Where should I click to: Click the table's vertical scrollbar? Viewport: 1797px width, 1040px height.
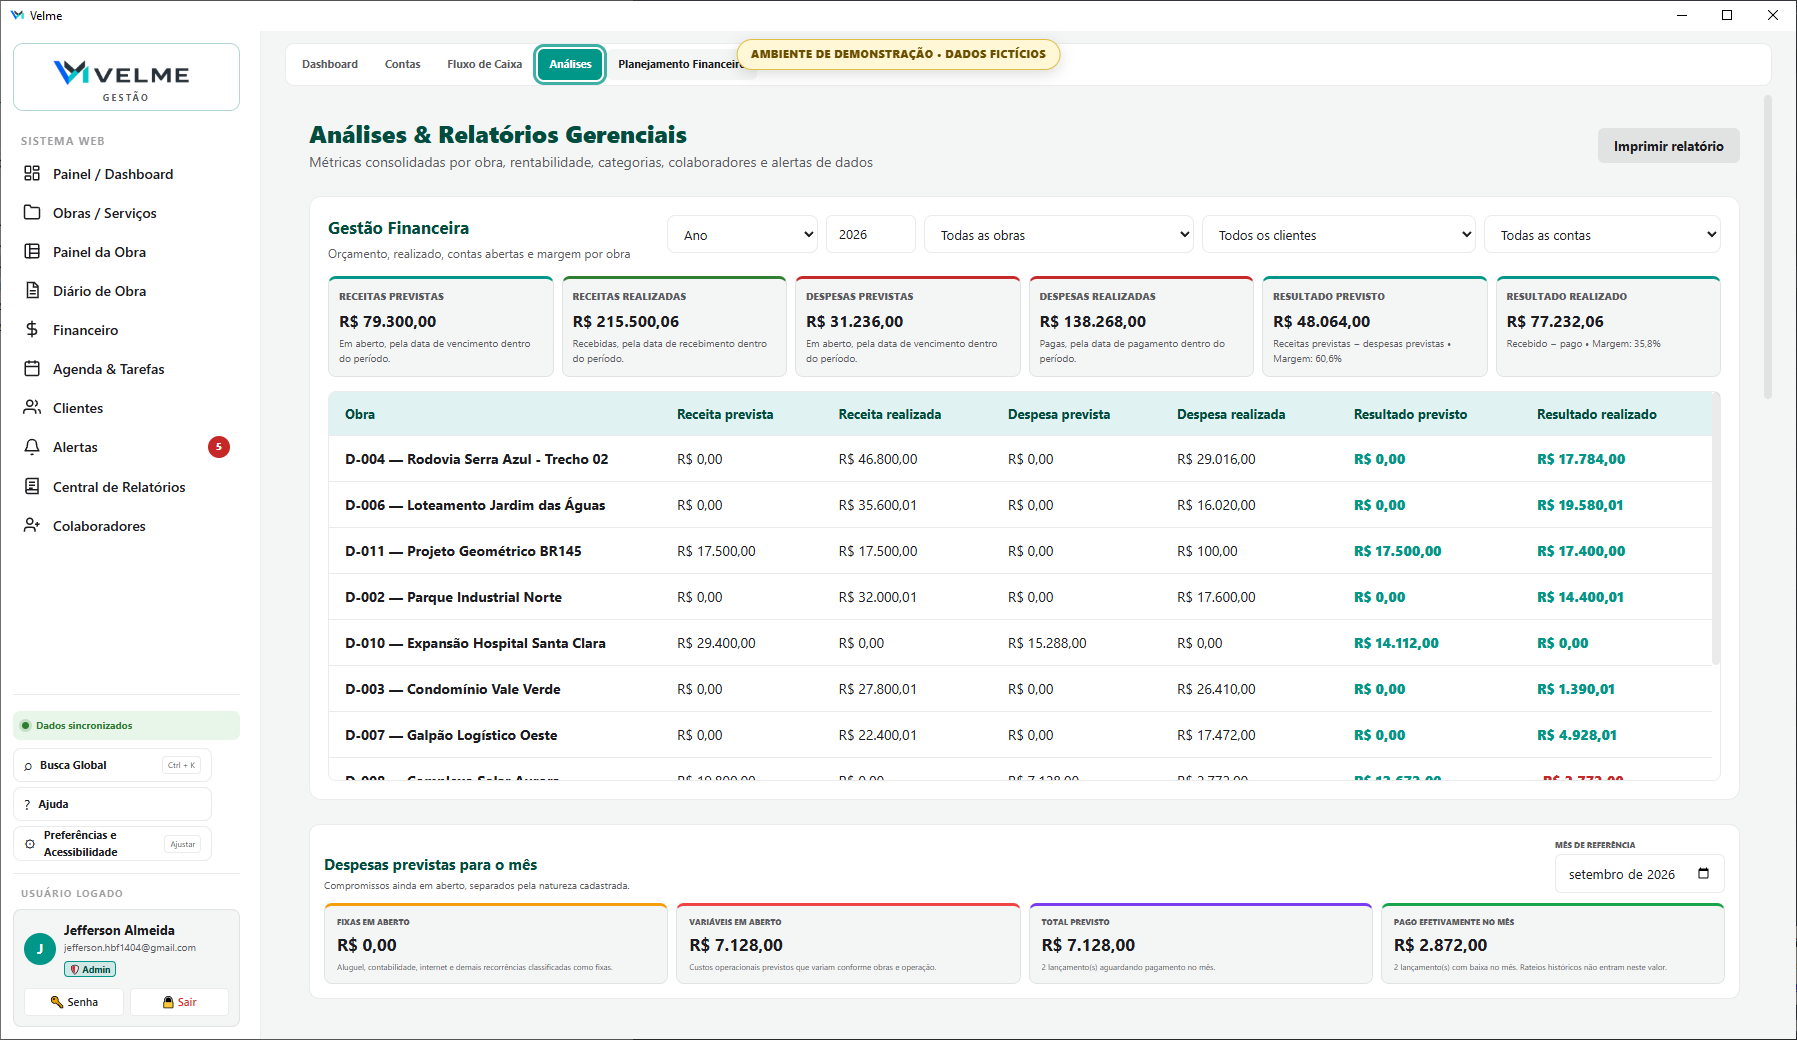coord(1716,530)
